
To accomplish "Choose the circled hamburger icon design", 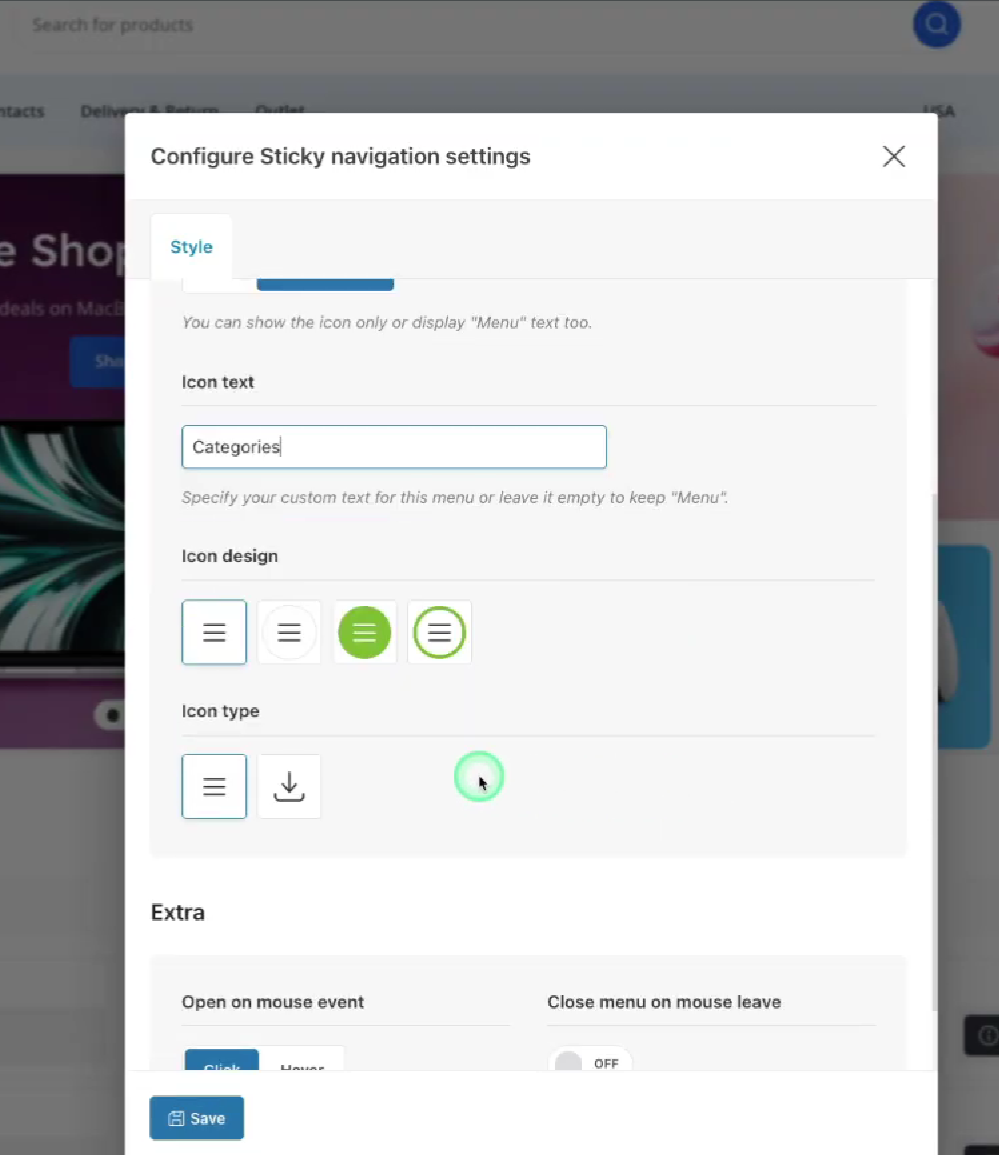I will [289, 632].
